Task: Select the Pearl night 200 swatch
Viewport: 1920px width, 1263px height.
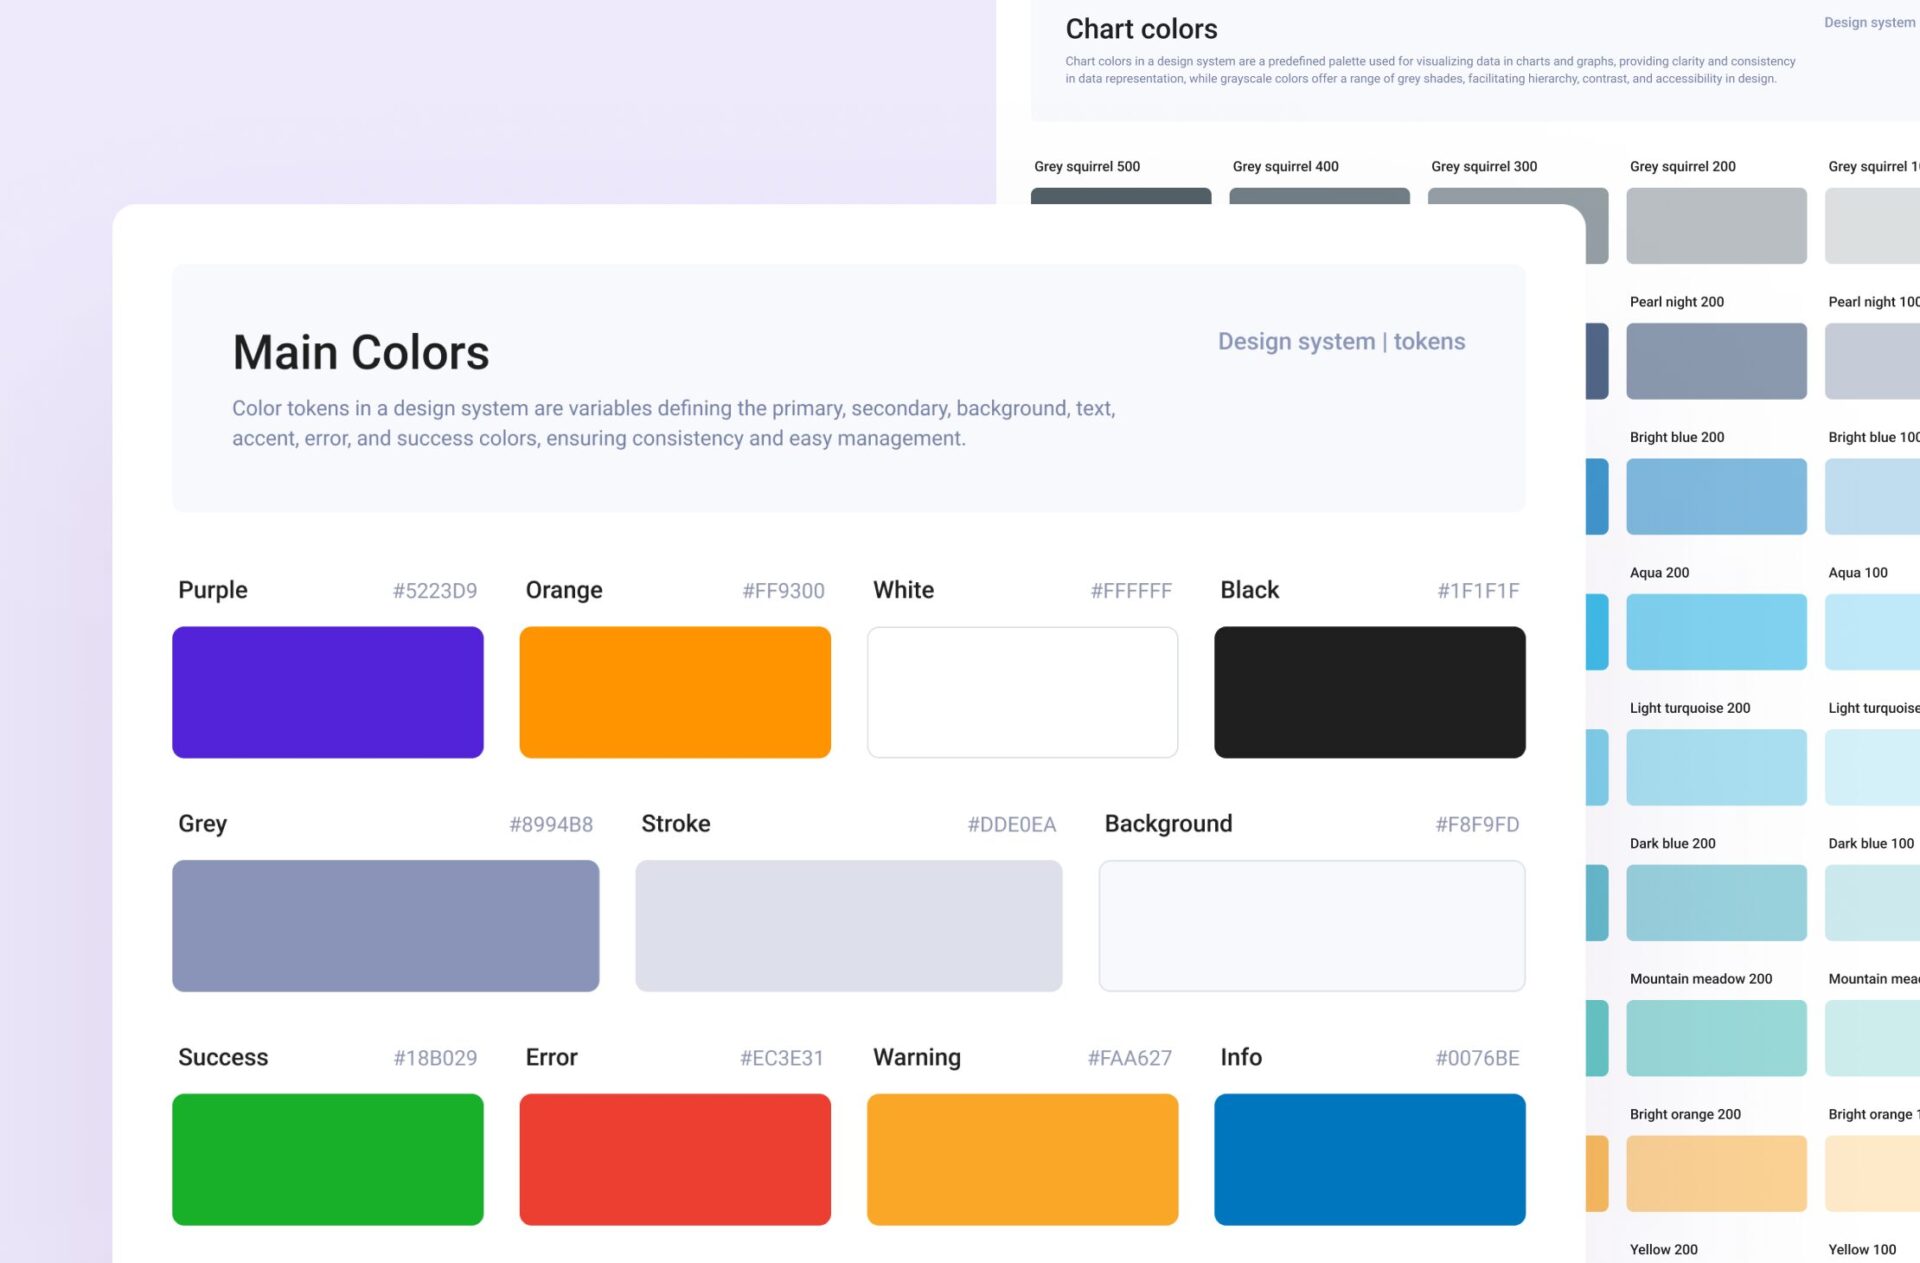Action: pyautogui.click(x=1716, y=361)
